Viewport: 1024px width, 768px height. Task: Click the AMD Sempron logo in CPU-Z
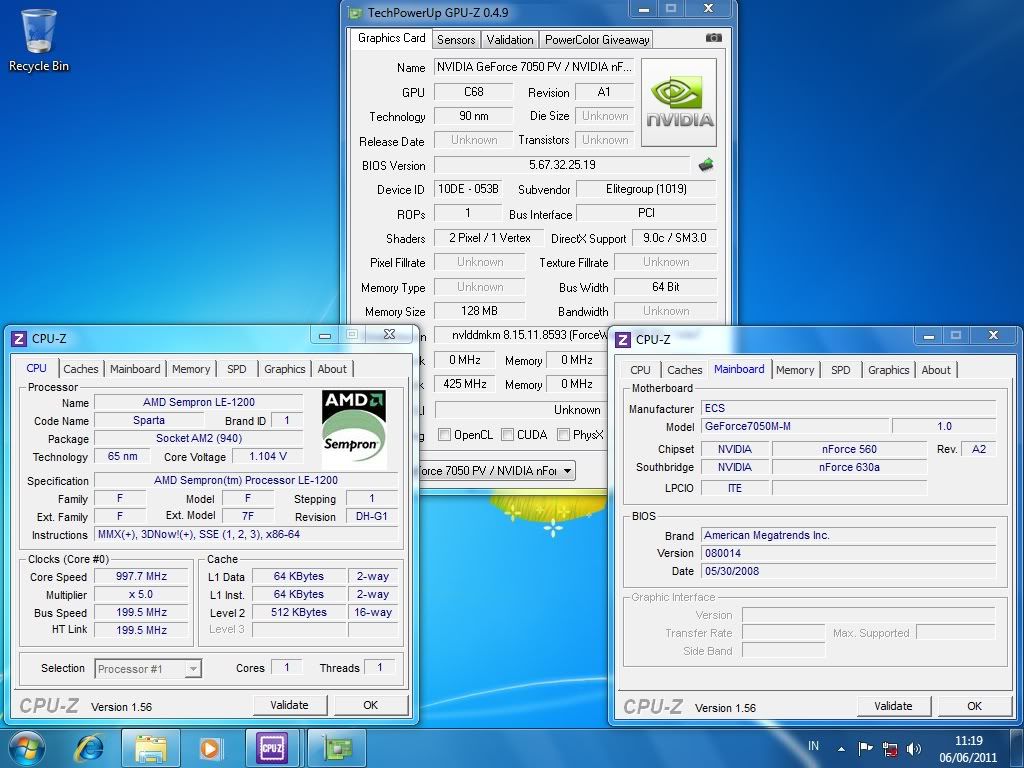(x=353, y=429)
